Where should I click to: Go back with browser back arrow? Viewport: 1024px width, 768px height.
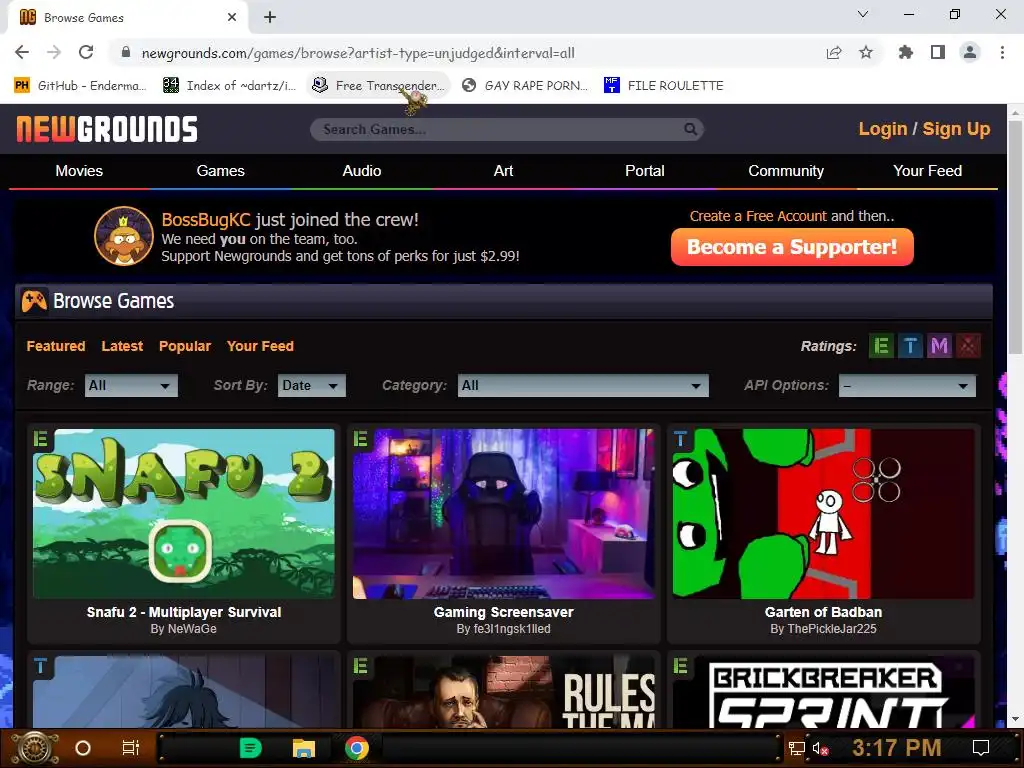22,53
